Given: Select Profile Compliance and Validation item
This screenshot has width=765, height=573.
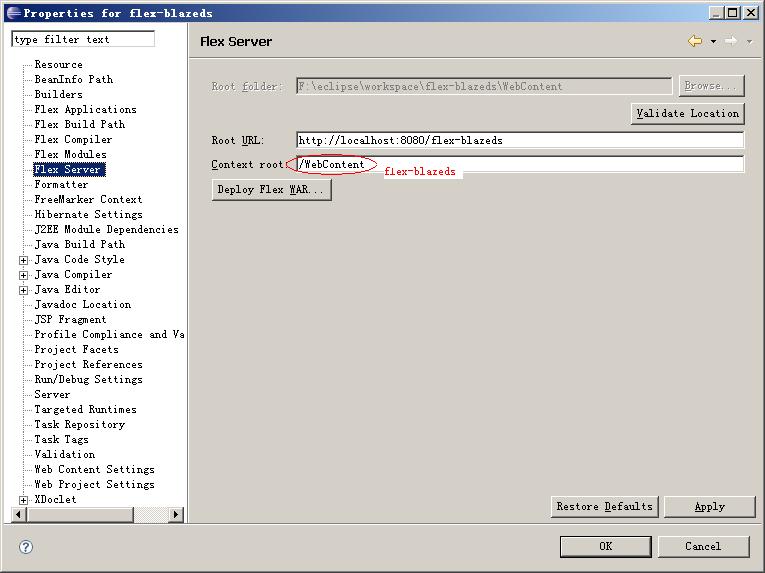Looking at the screenshot, I should click(x=109, y=334).
